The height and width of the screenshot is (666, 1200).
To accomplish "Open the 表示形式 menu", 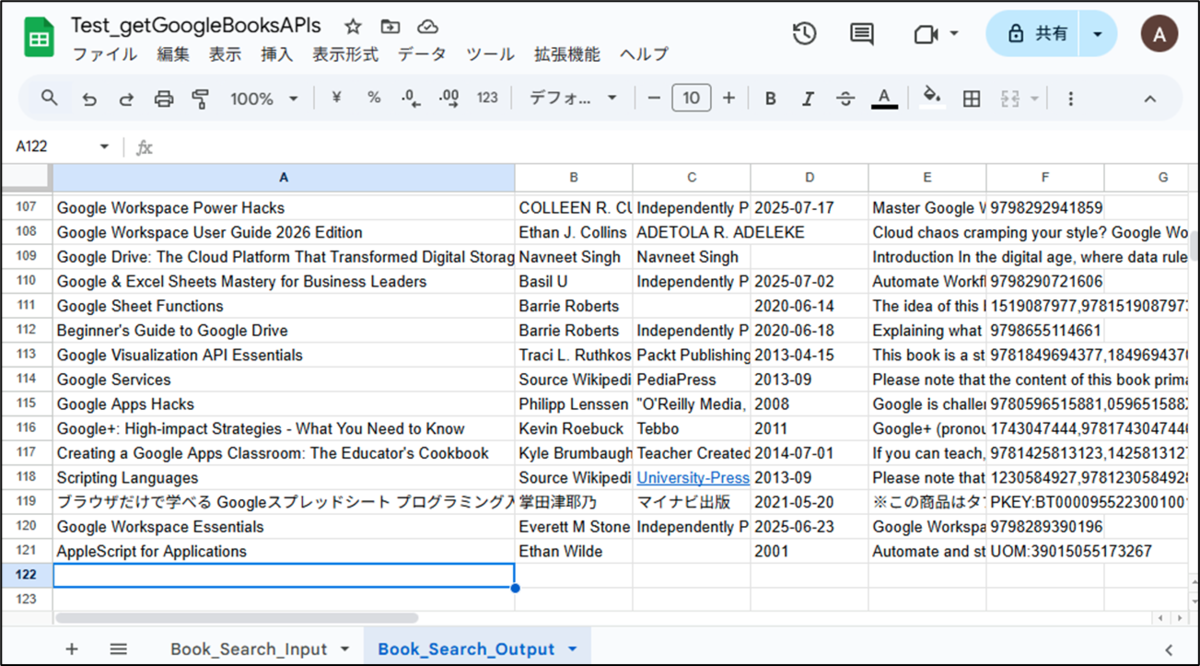I will pyautogui.click(x=345, y=55).
